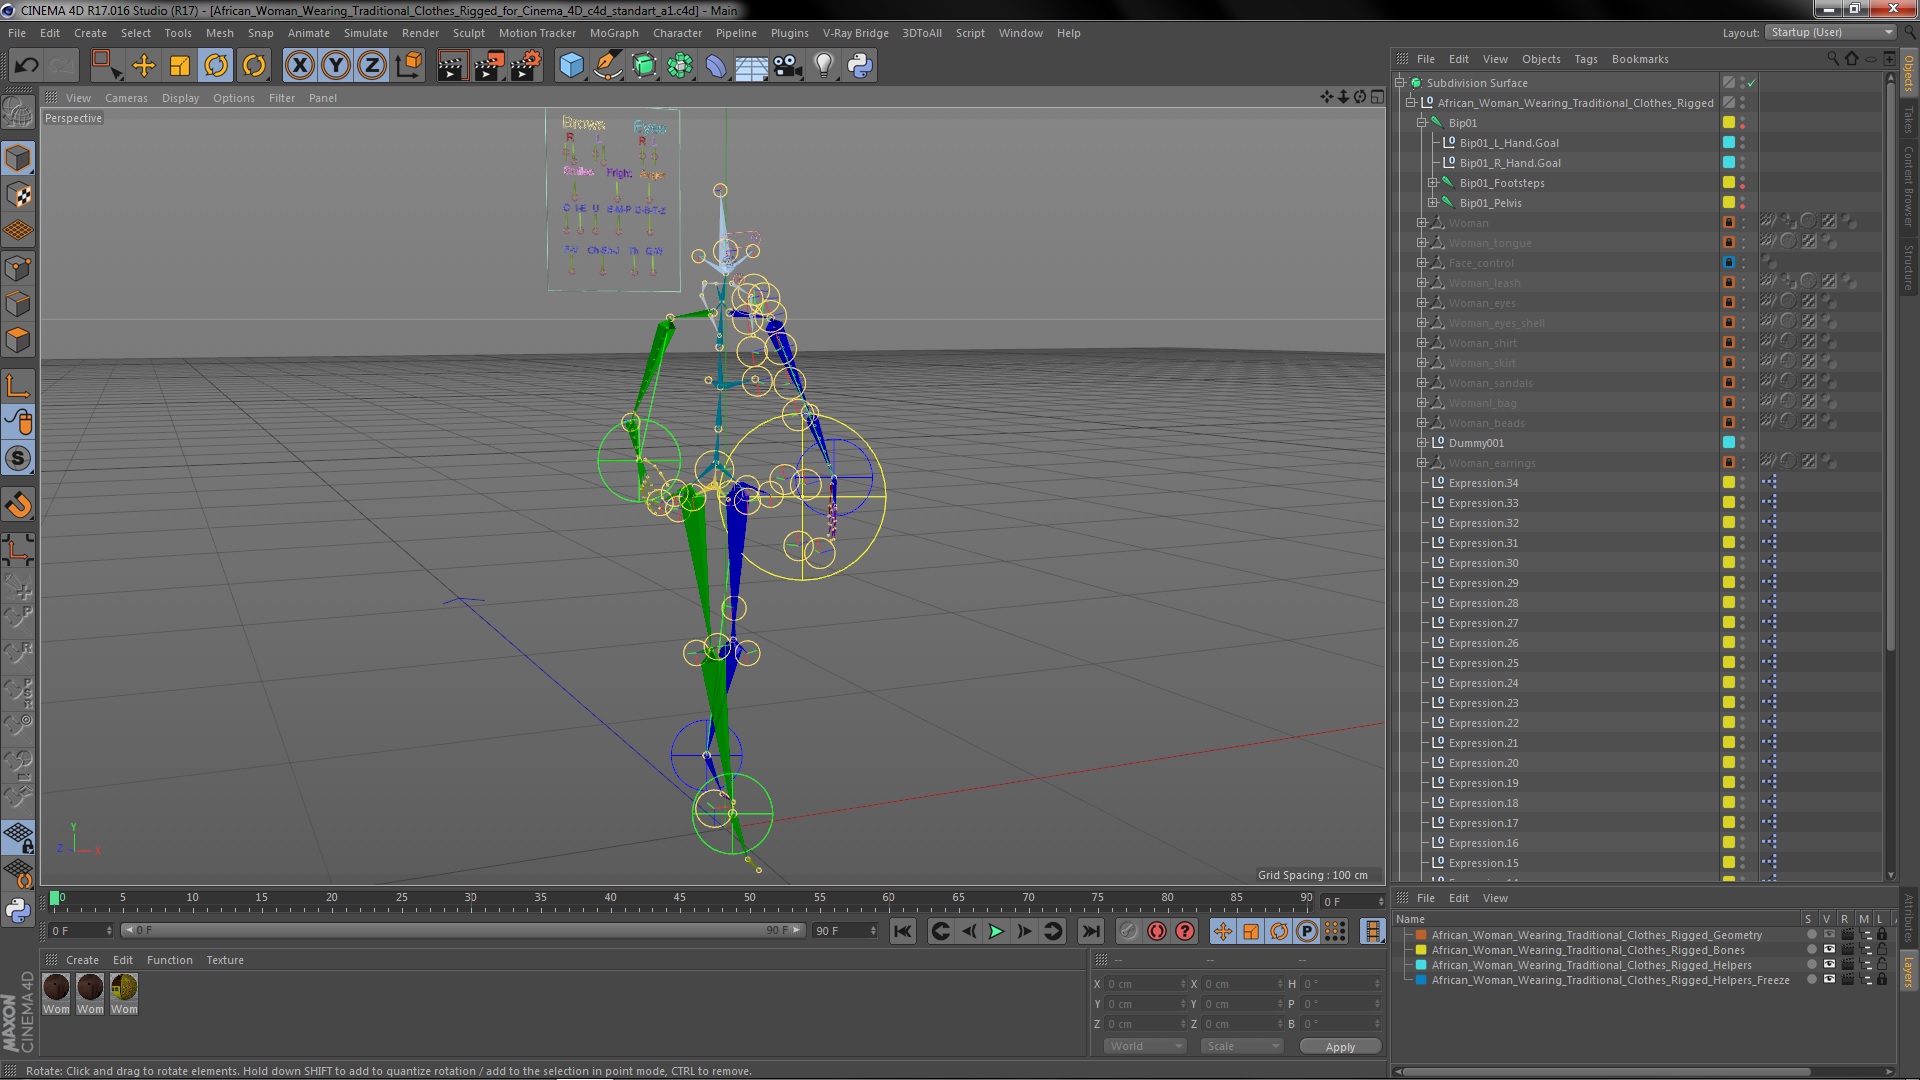The width and height of the screenshot is (1920, 1080).
Task: Open material manager Create menu
Action: click(x=82, y=960)
